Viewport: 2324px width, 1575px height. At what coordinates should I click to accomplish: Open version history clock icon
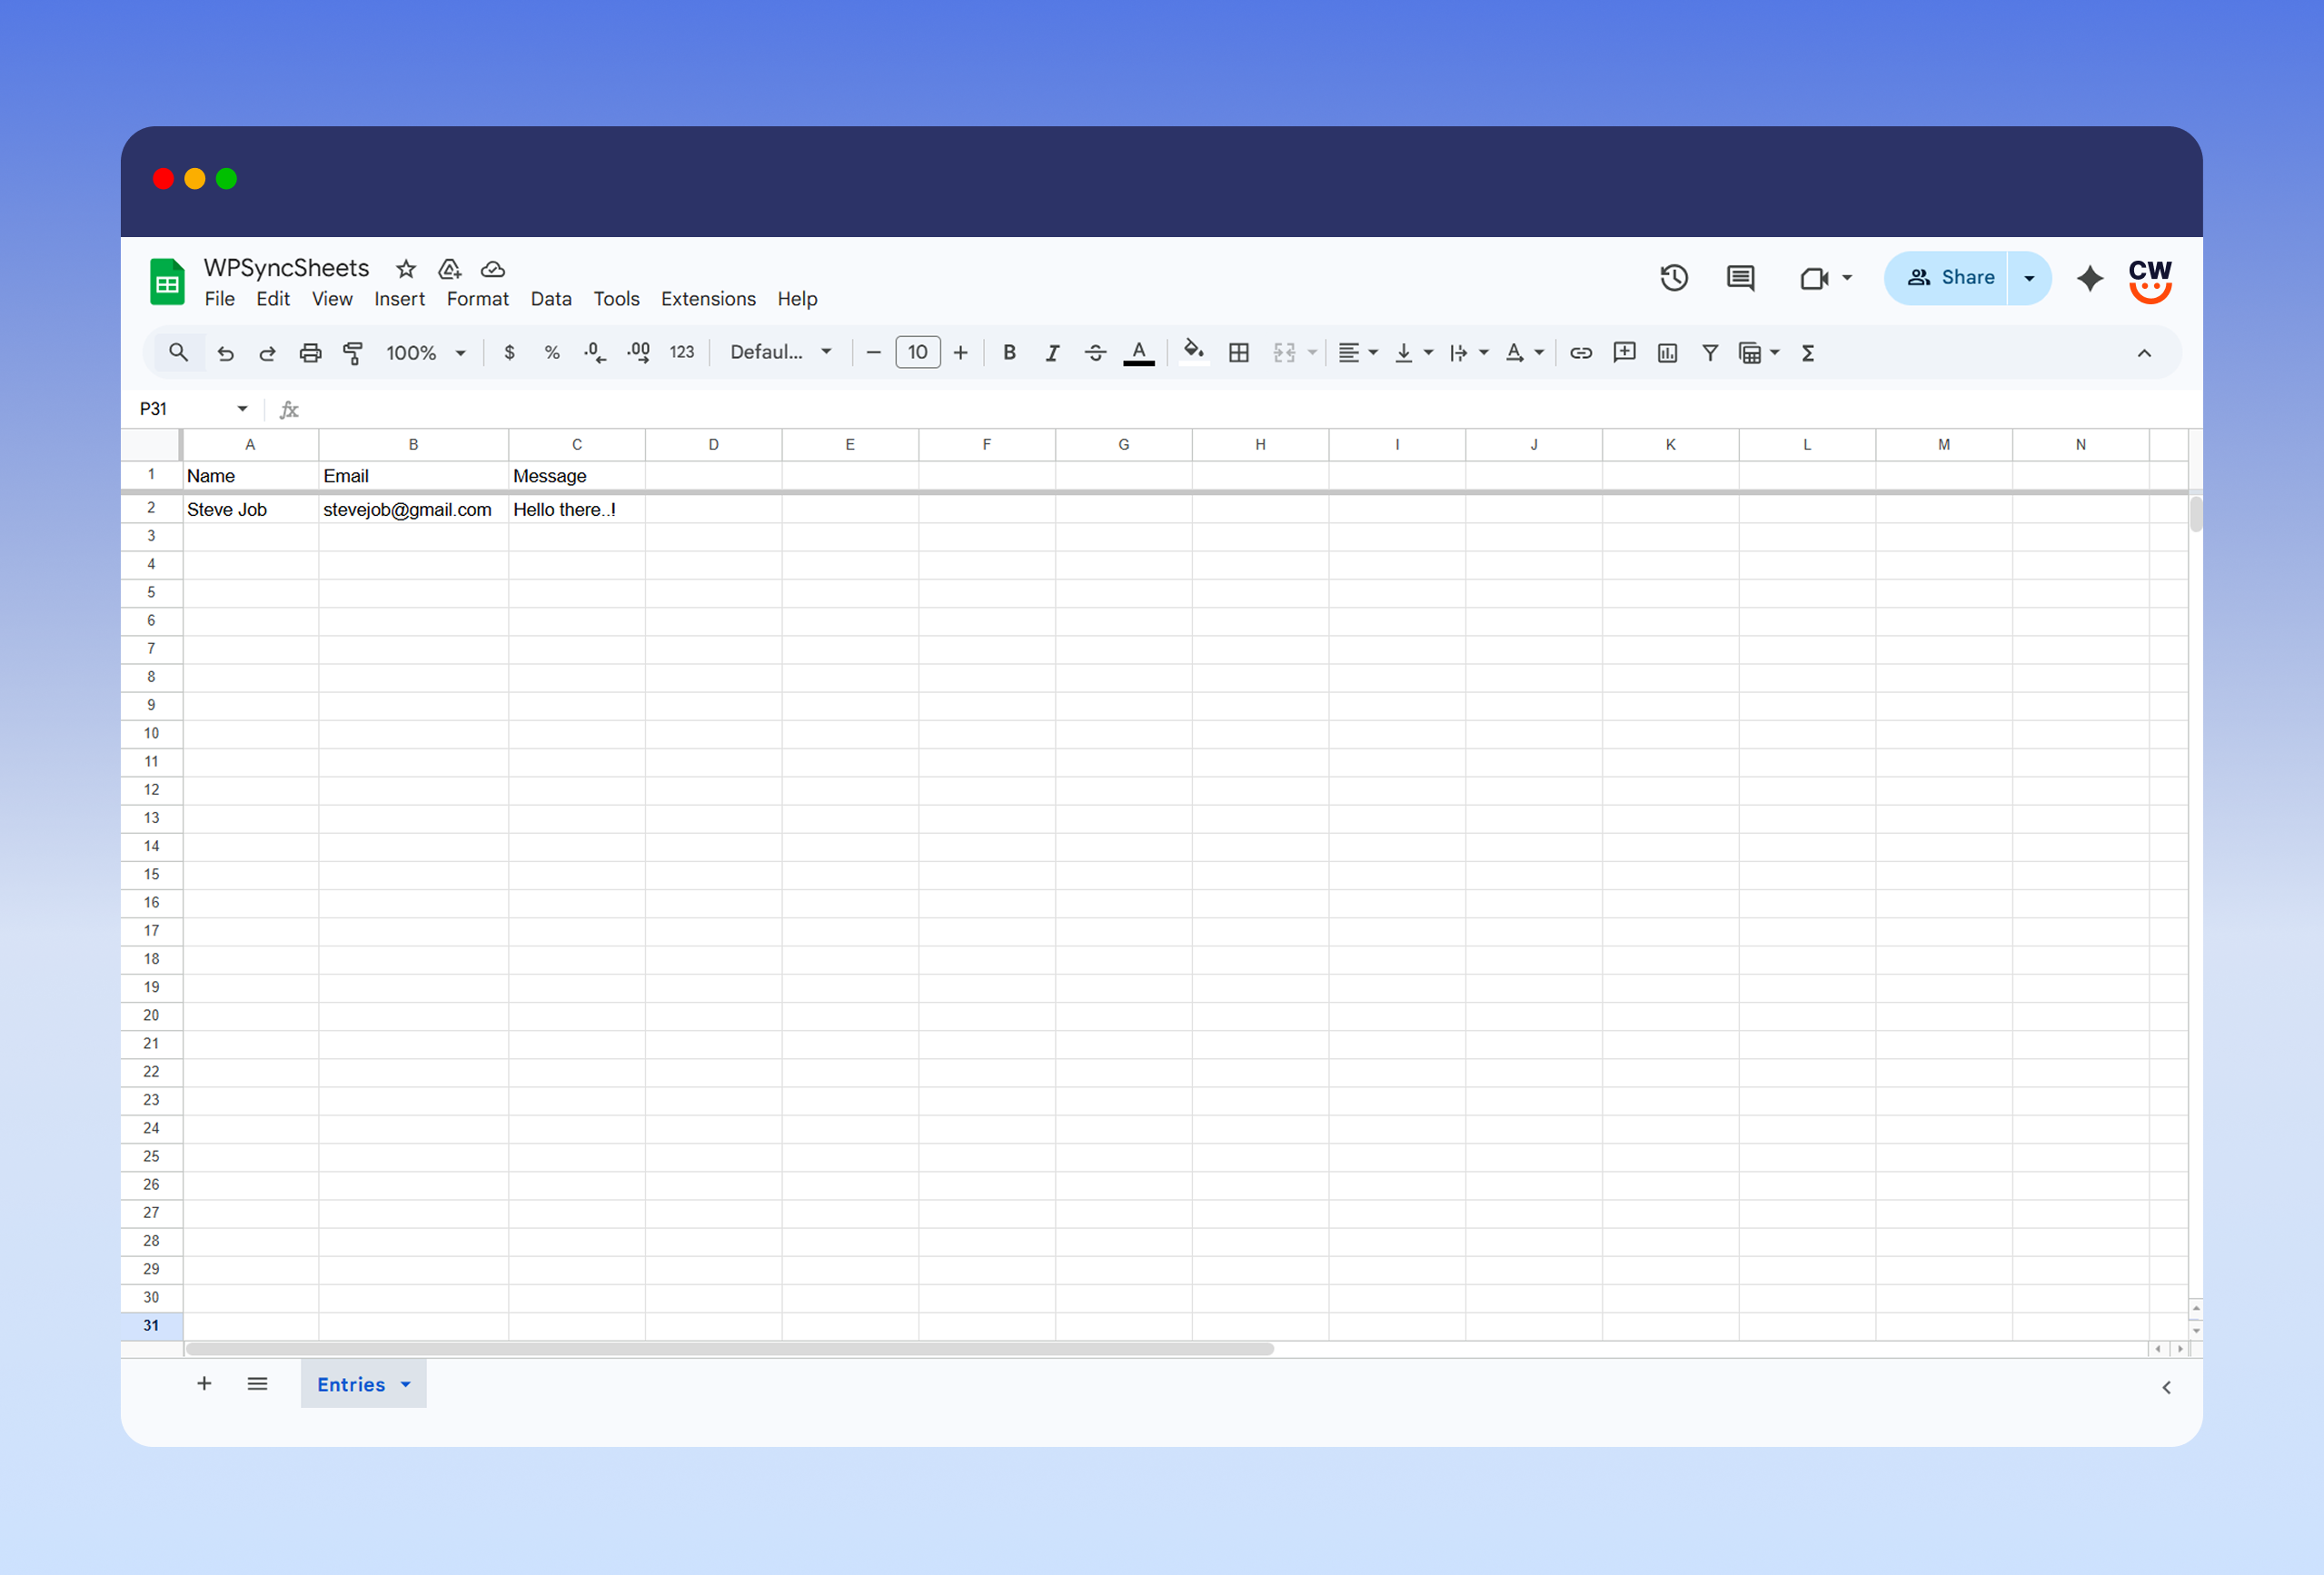click(x=1674, y=278)
